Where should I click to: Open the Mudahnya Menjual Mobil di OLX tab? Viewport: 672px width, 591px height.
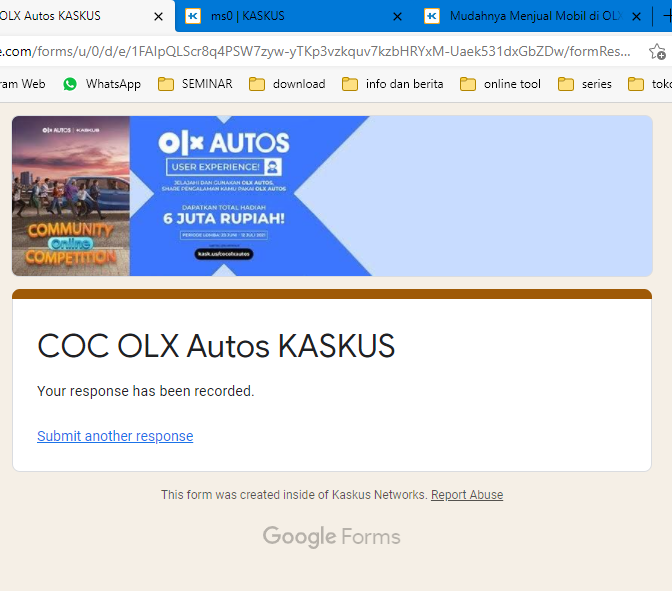(535, 16)
